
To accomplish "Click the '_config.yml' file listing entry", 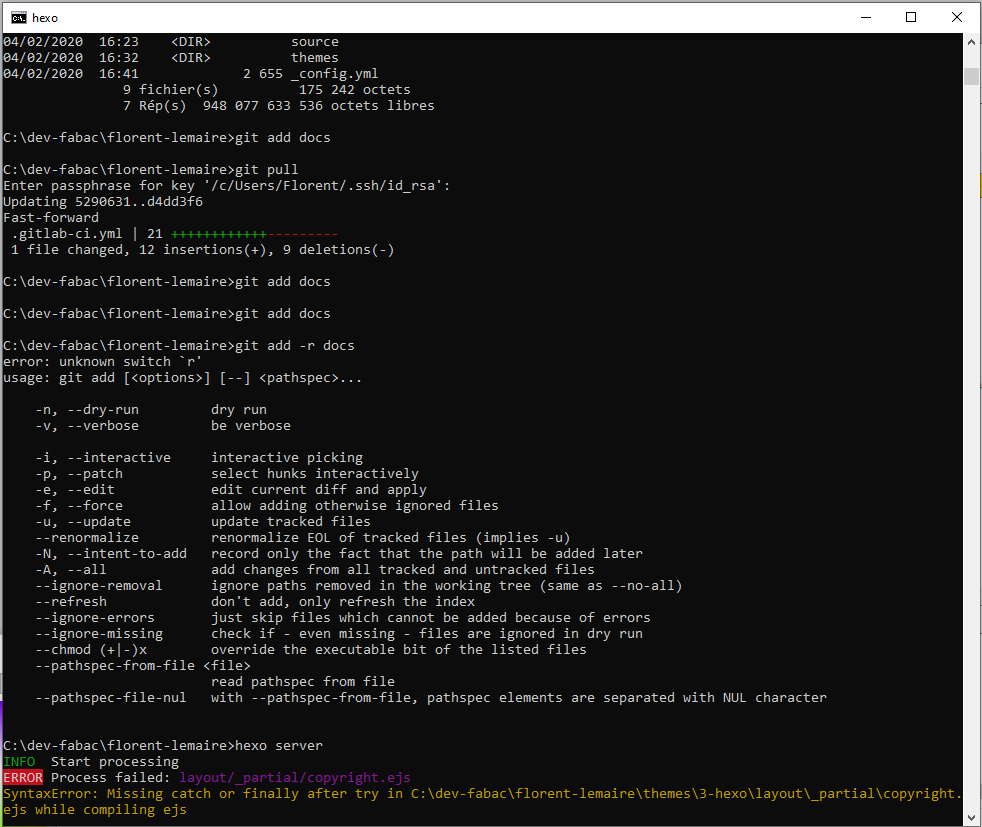I will [x=334, y=74].
